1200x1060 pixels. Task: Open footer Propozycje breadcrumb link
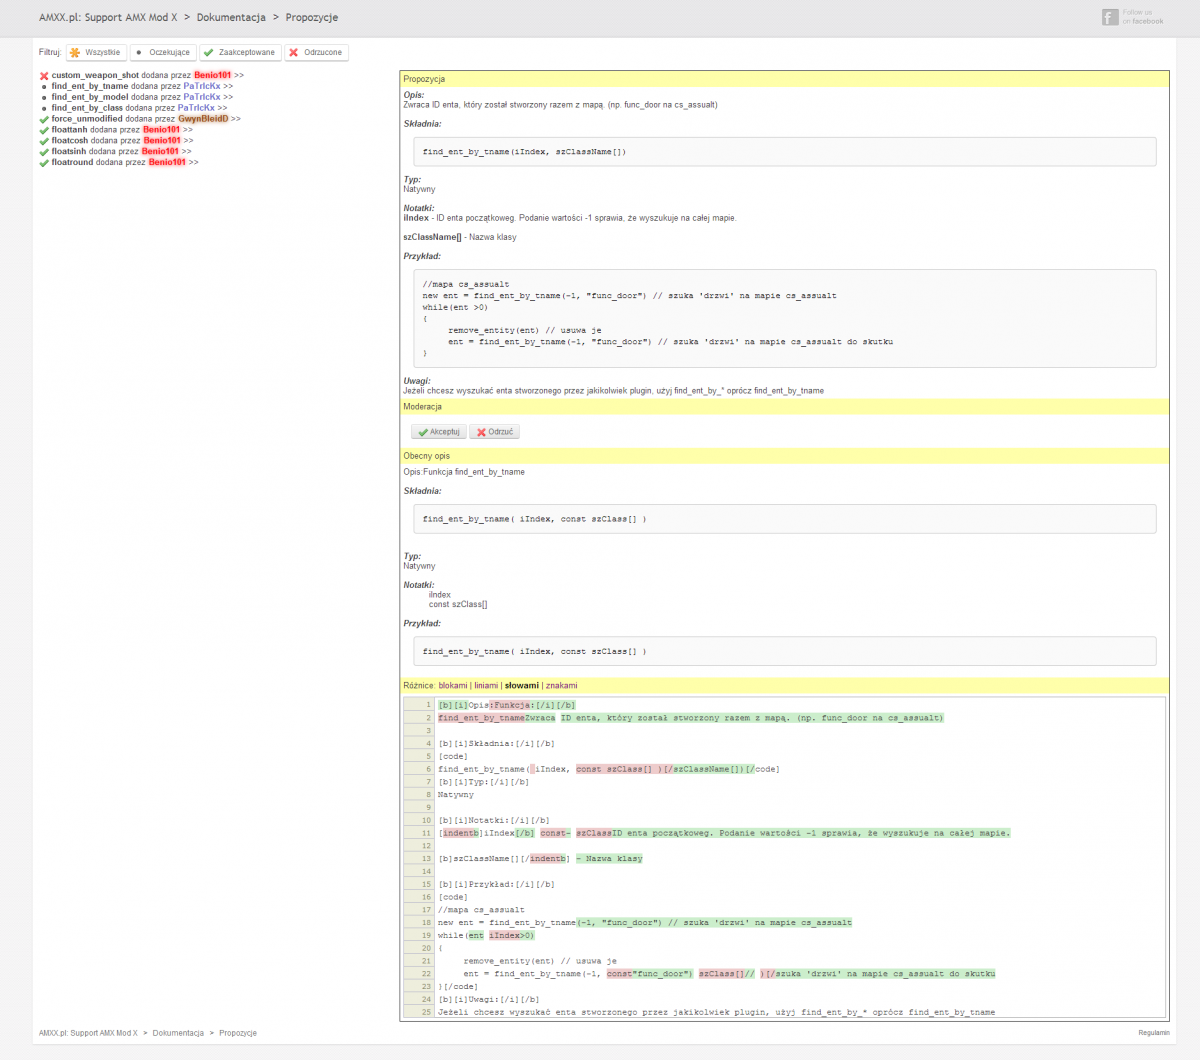[238, 1033]
